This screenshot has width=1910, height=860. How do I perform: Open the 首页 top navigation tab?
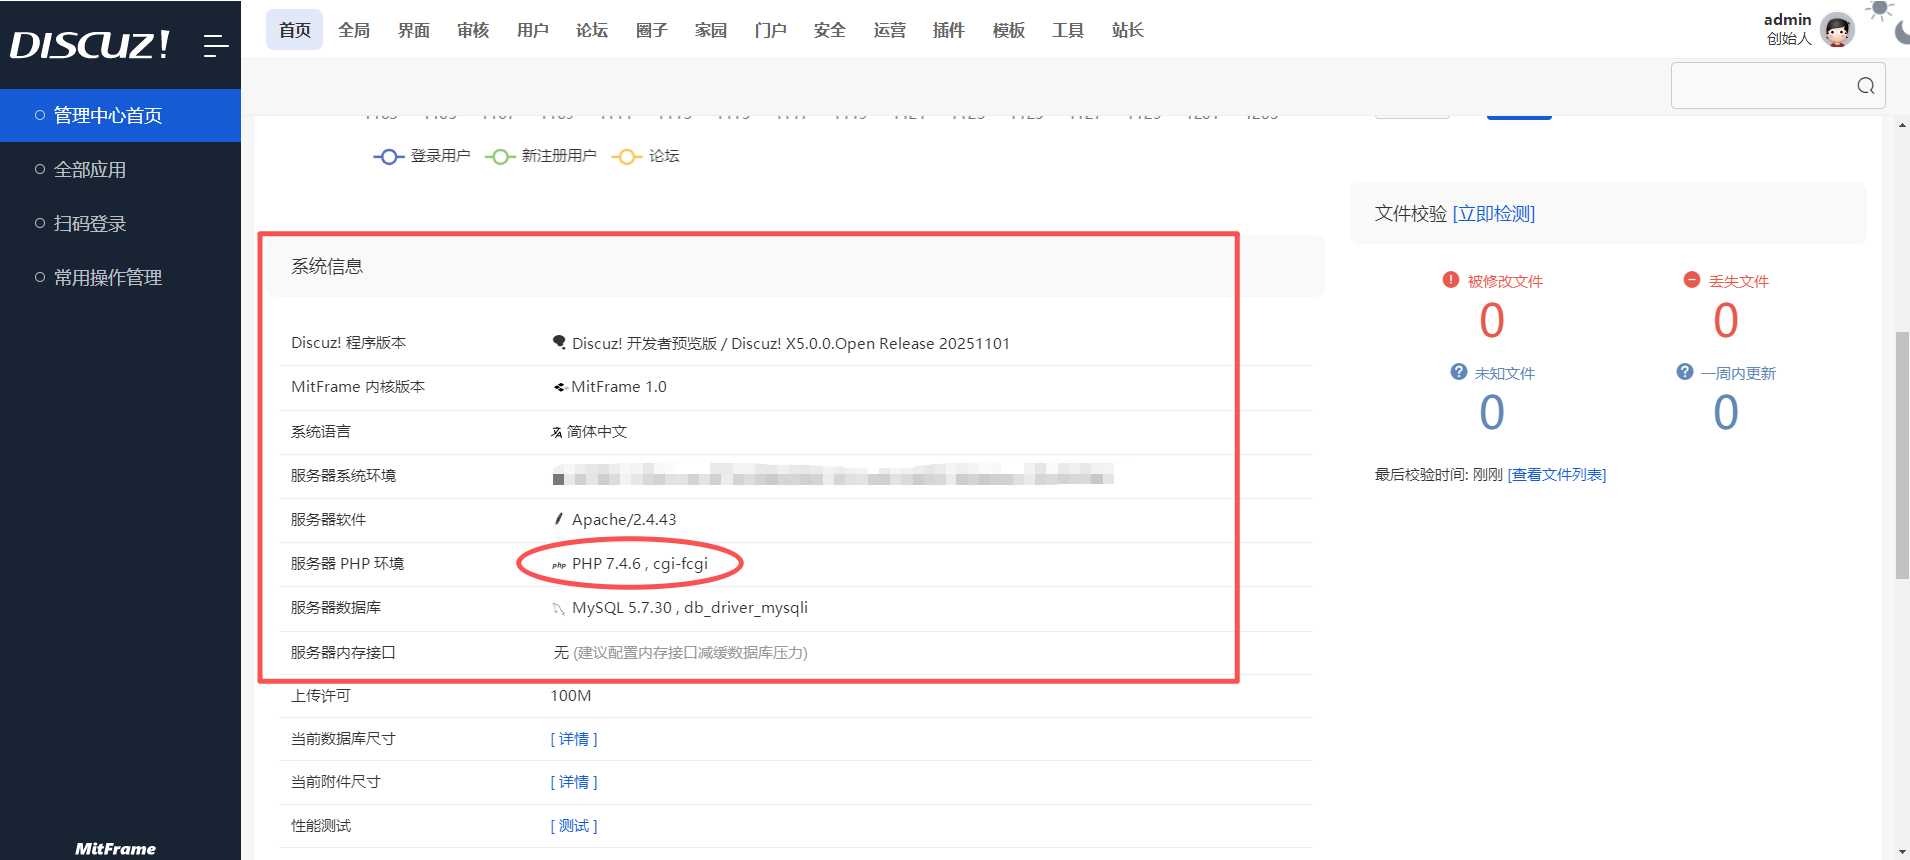(295, 30)
